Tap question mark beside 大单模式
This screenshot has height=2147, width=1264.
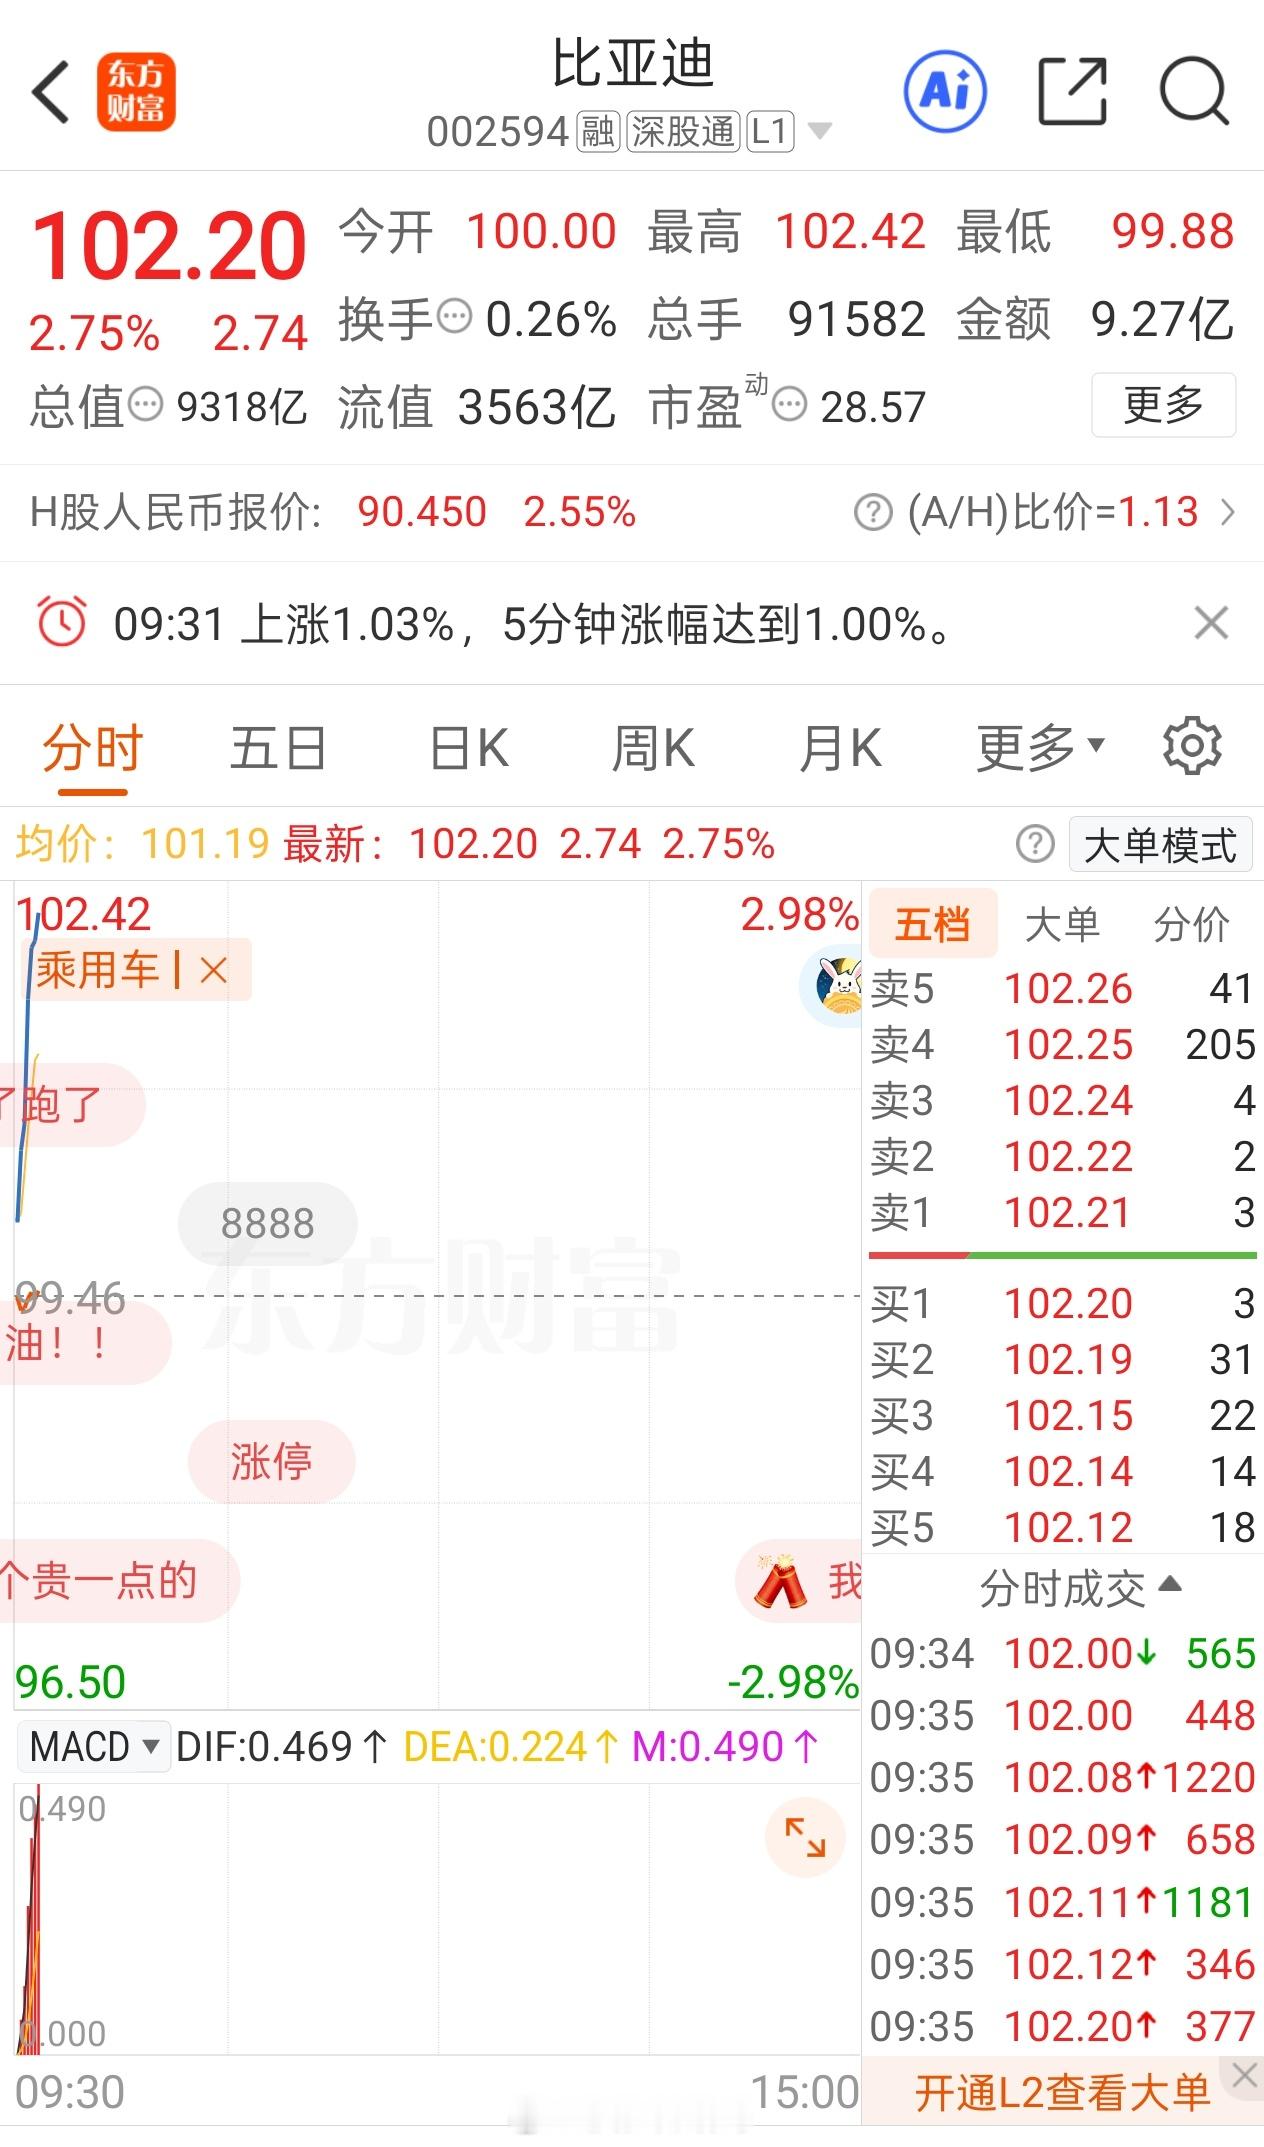[x=1035, y=844]
